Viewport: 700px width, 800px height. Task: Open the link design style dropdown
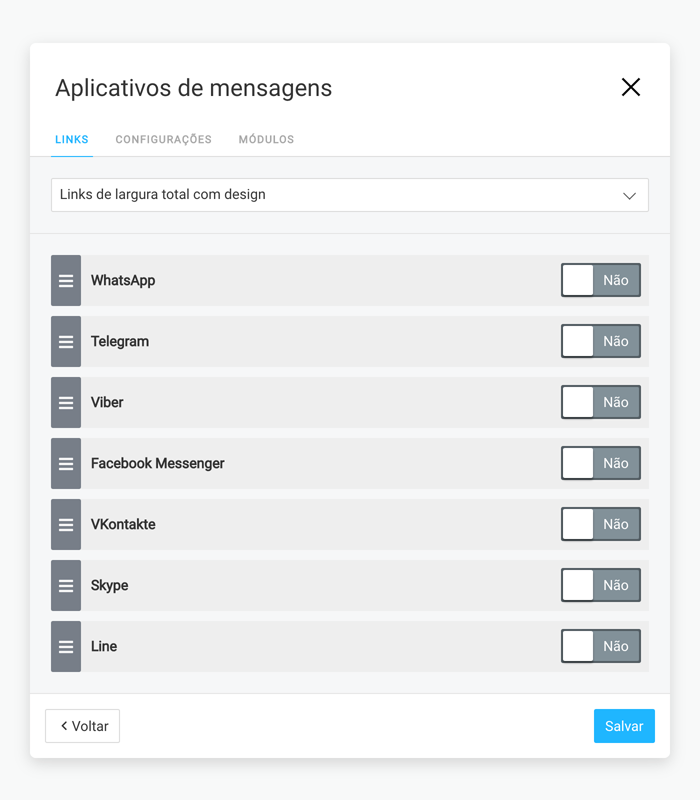tap(350, 195)
